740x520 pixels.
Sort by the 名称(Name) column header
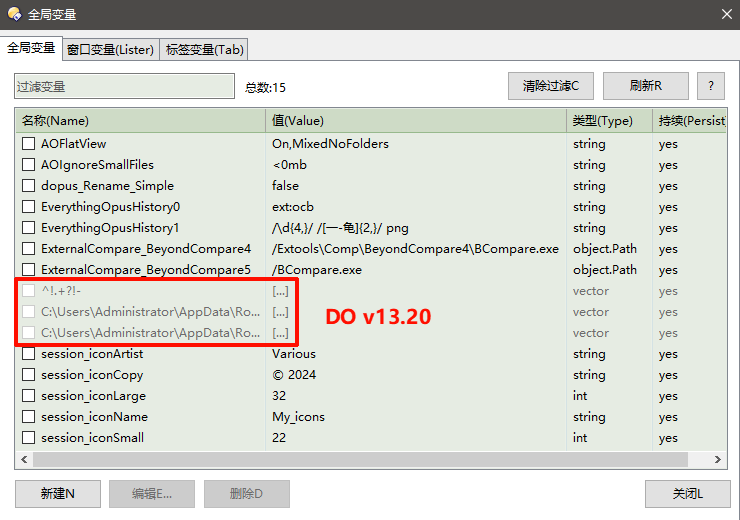point(140,121)
